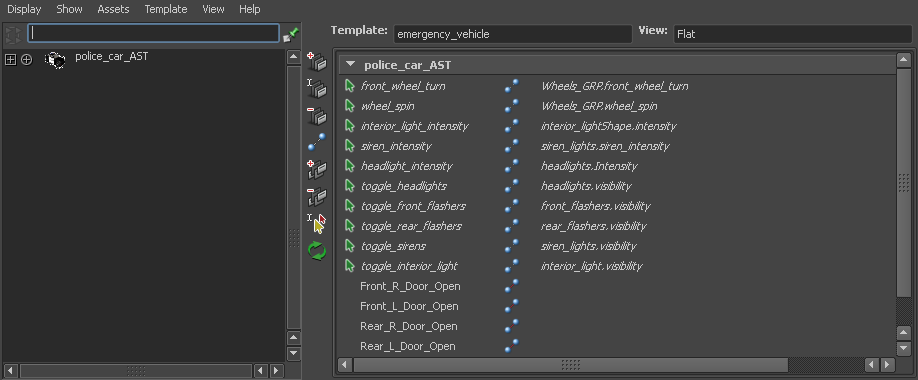Click the green arrow beside toggle_sirens
The width and height of the screenshot is (918, 380).
[350, 246]
